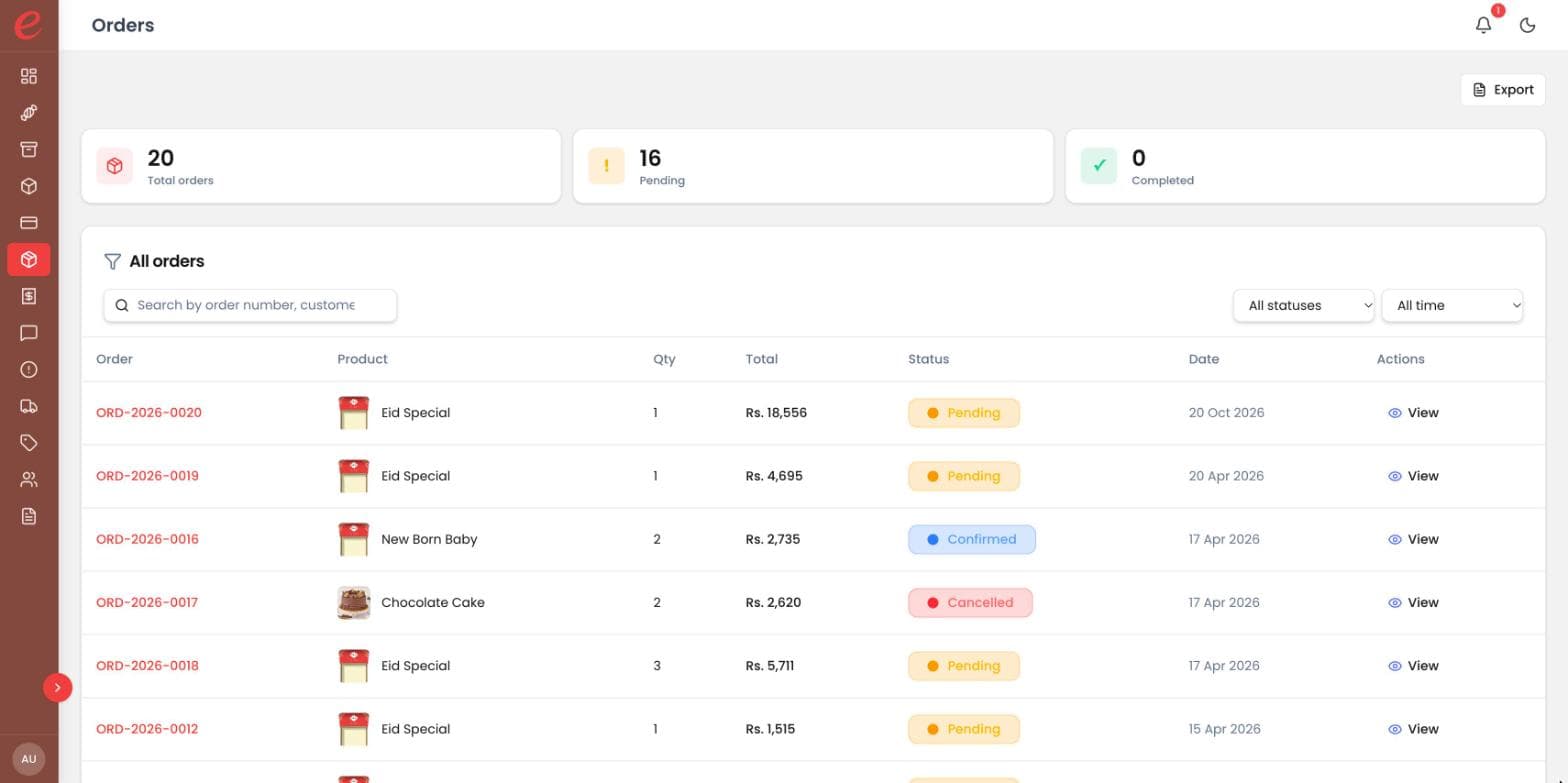Viewport: 1568px width, 783px height.
Task: Open the archive box sidebar icon
Action: tap(29, 149)
